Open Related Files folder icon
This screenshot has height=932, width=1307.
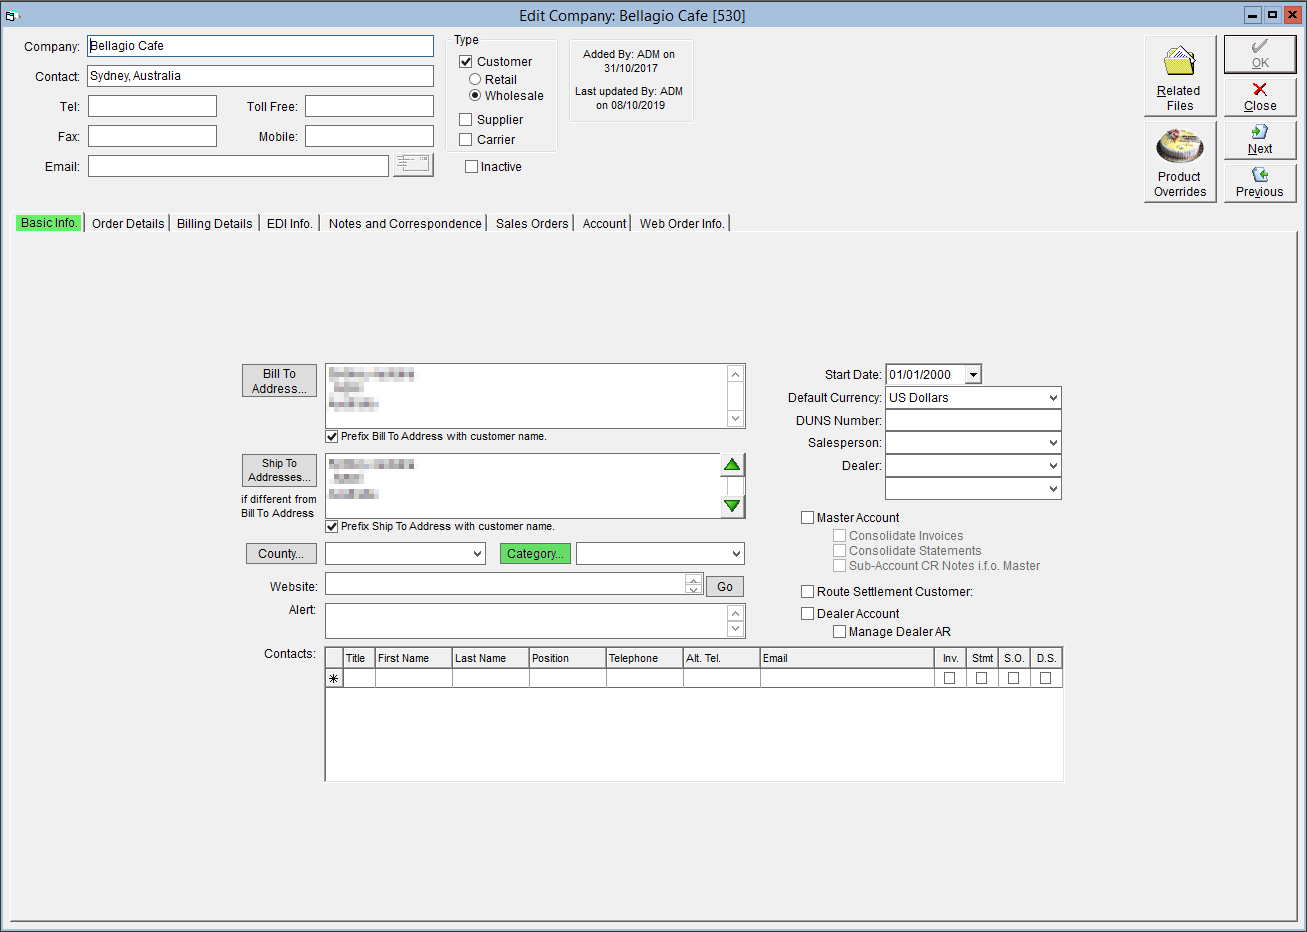[1180, 75]
